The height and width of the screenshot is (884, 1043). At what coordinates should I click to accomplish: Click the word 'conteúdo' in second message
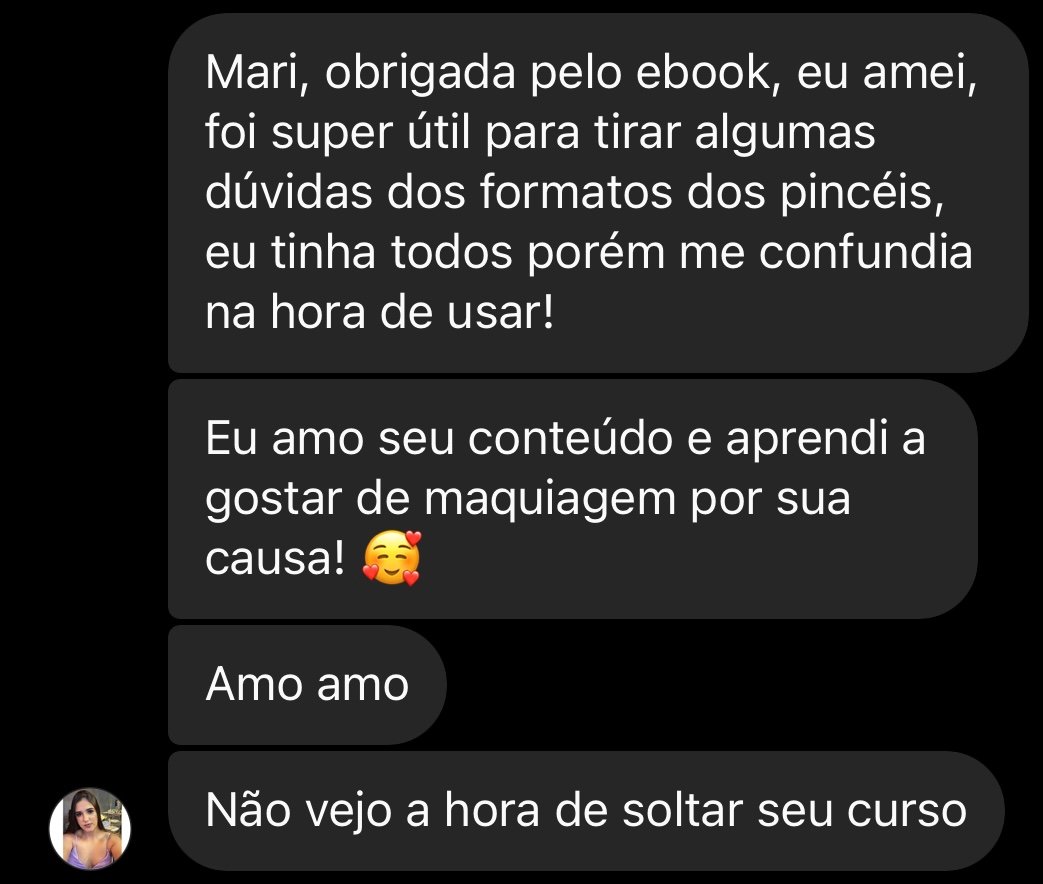tap(570, 439)
